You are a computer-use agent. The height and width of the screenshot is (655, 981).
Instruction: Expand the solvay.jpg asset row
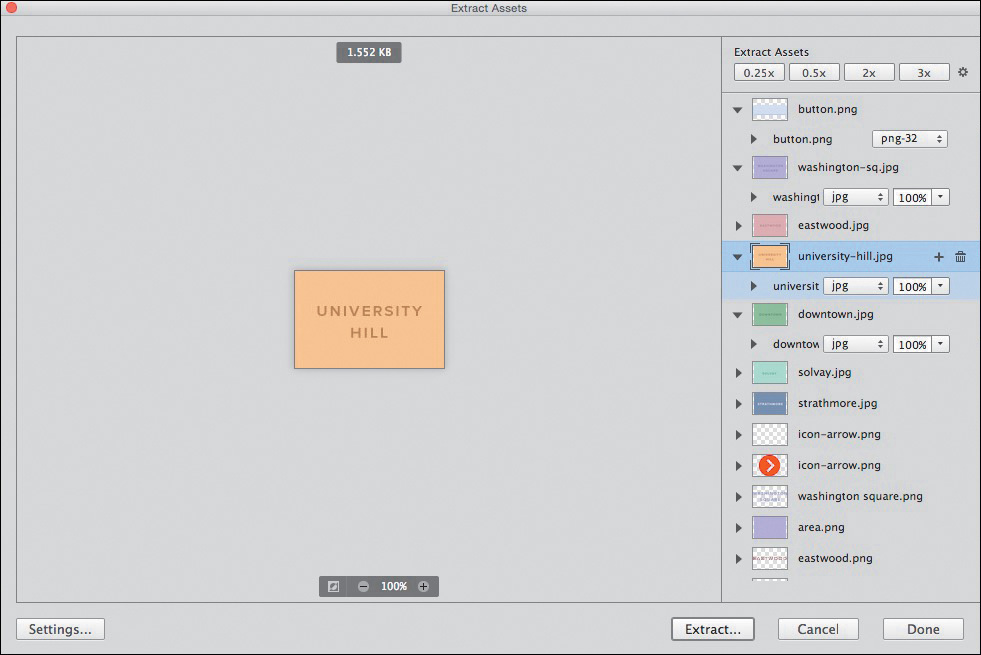pos(739,373)
